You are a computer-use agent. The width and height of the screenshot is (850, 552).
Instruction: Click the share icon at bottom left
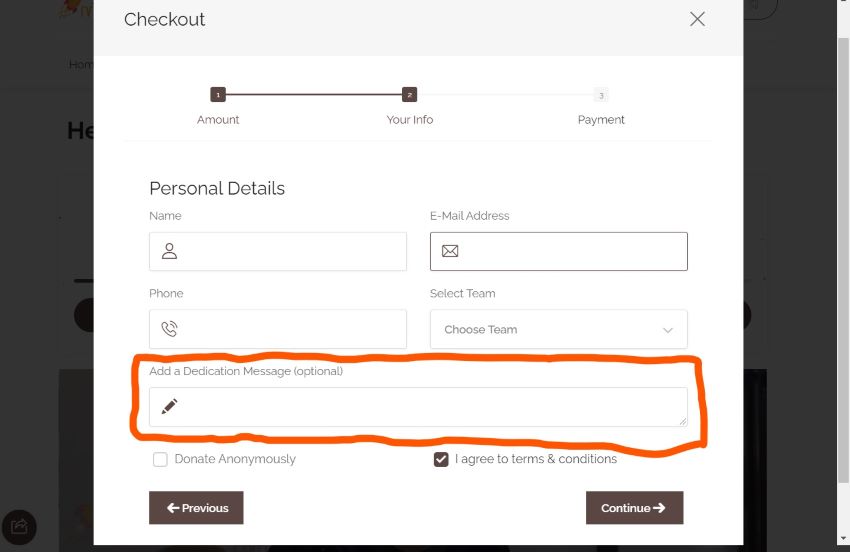tap(19, 527)
